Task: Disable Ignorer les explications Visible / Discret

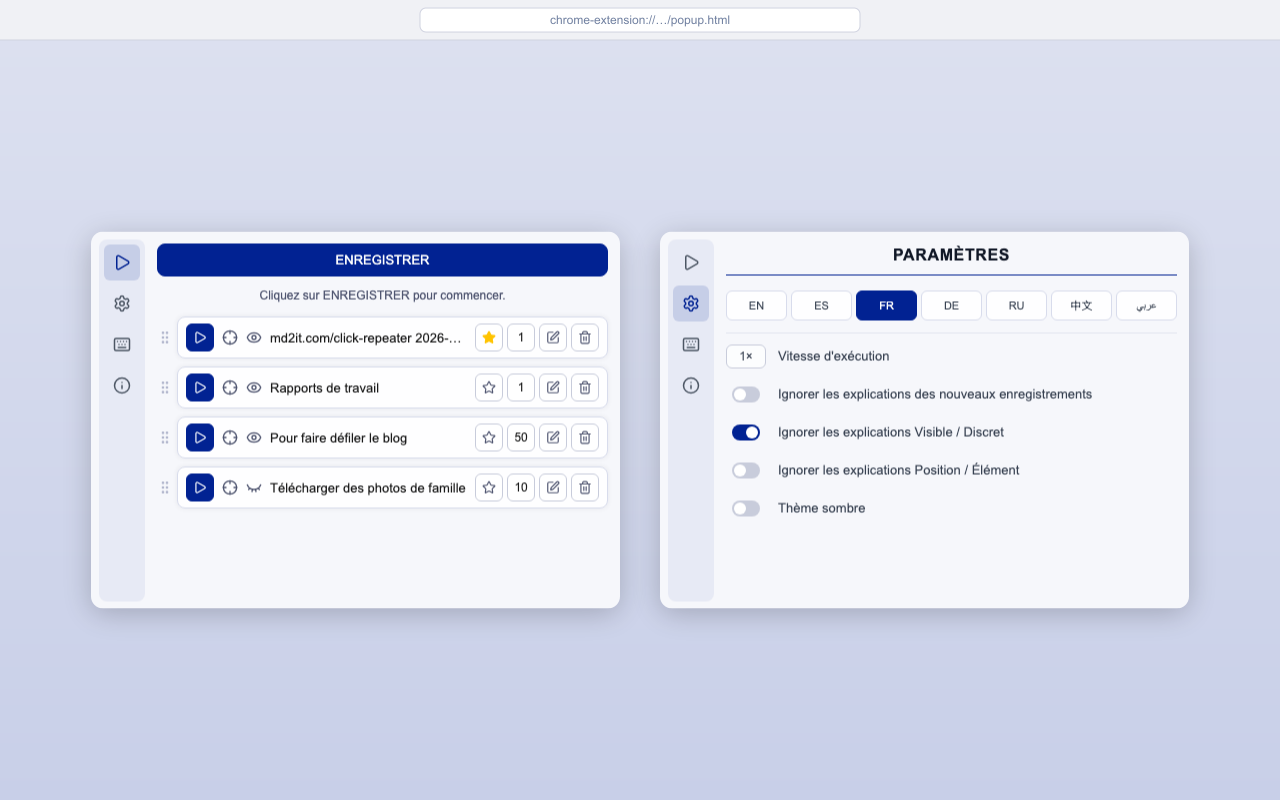Action: click(x=746, y=432)
